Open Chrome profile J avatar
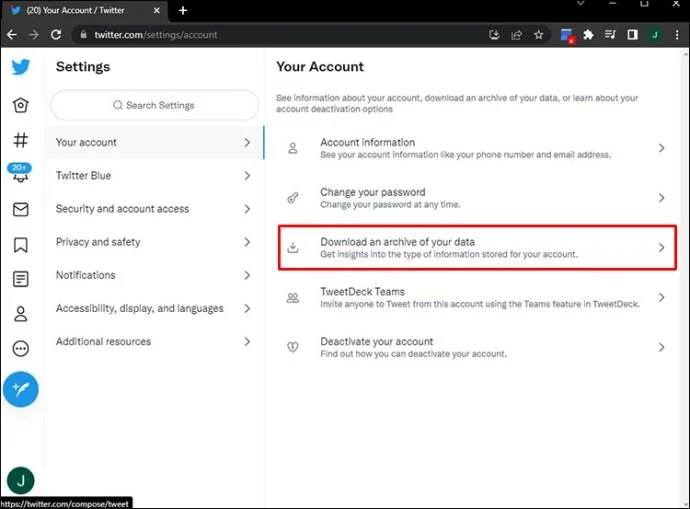690x509 pixels. coord(655,35)
